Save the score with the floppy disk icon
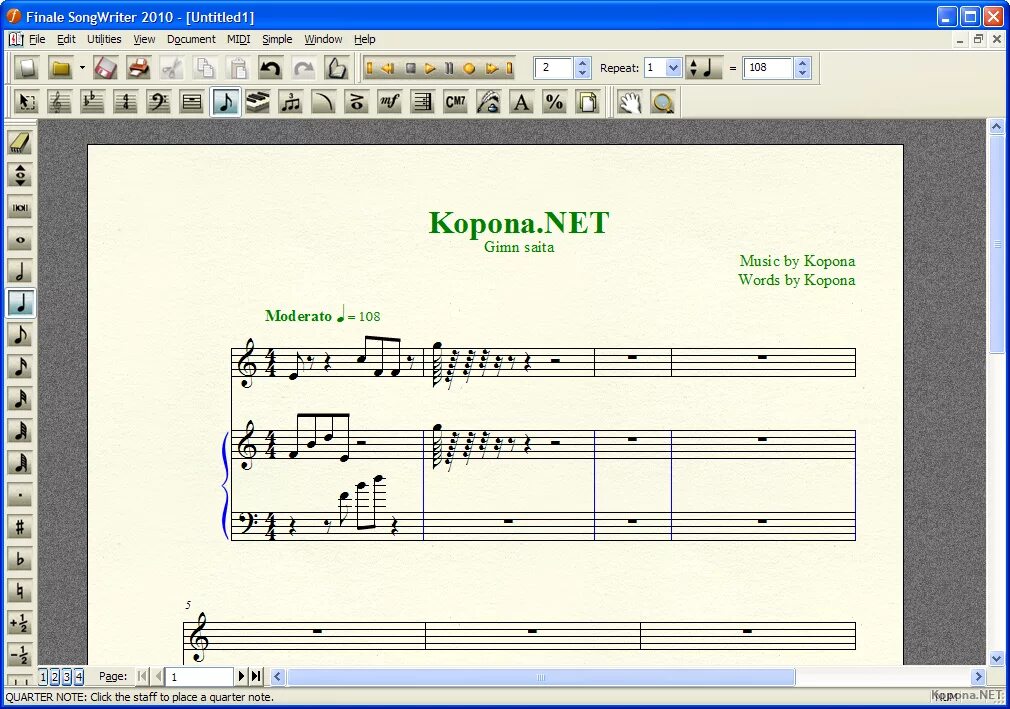Image resolution: width=1010 pixels, height=709 pixels. tap(106, 68)
